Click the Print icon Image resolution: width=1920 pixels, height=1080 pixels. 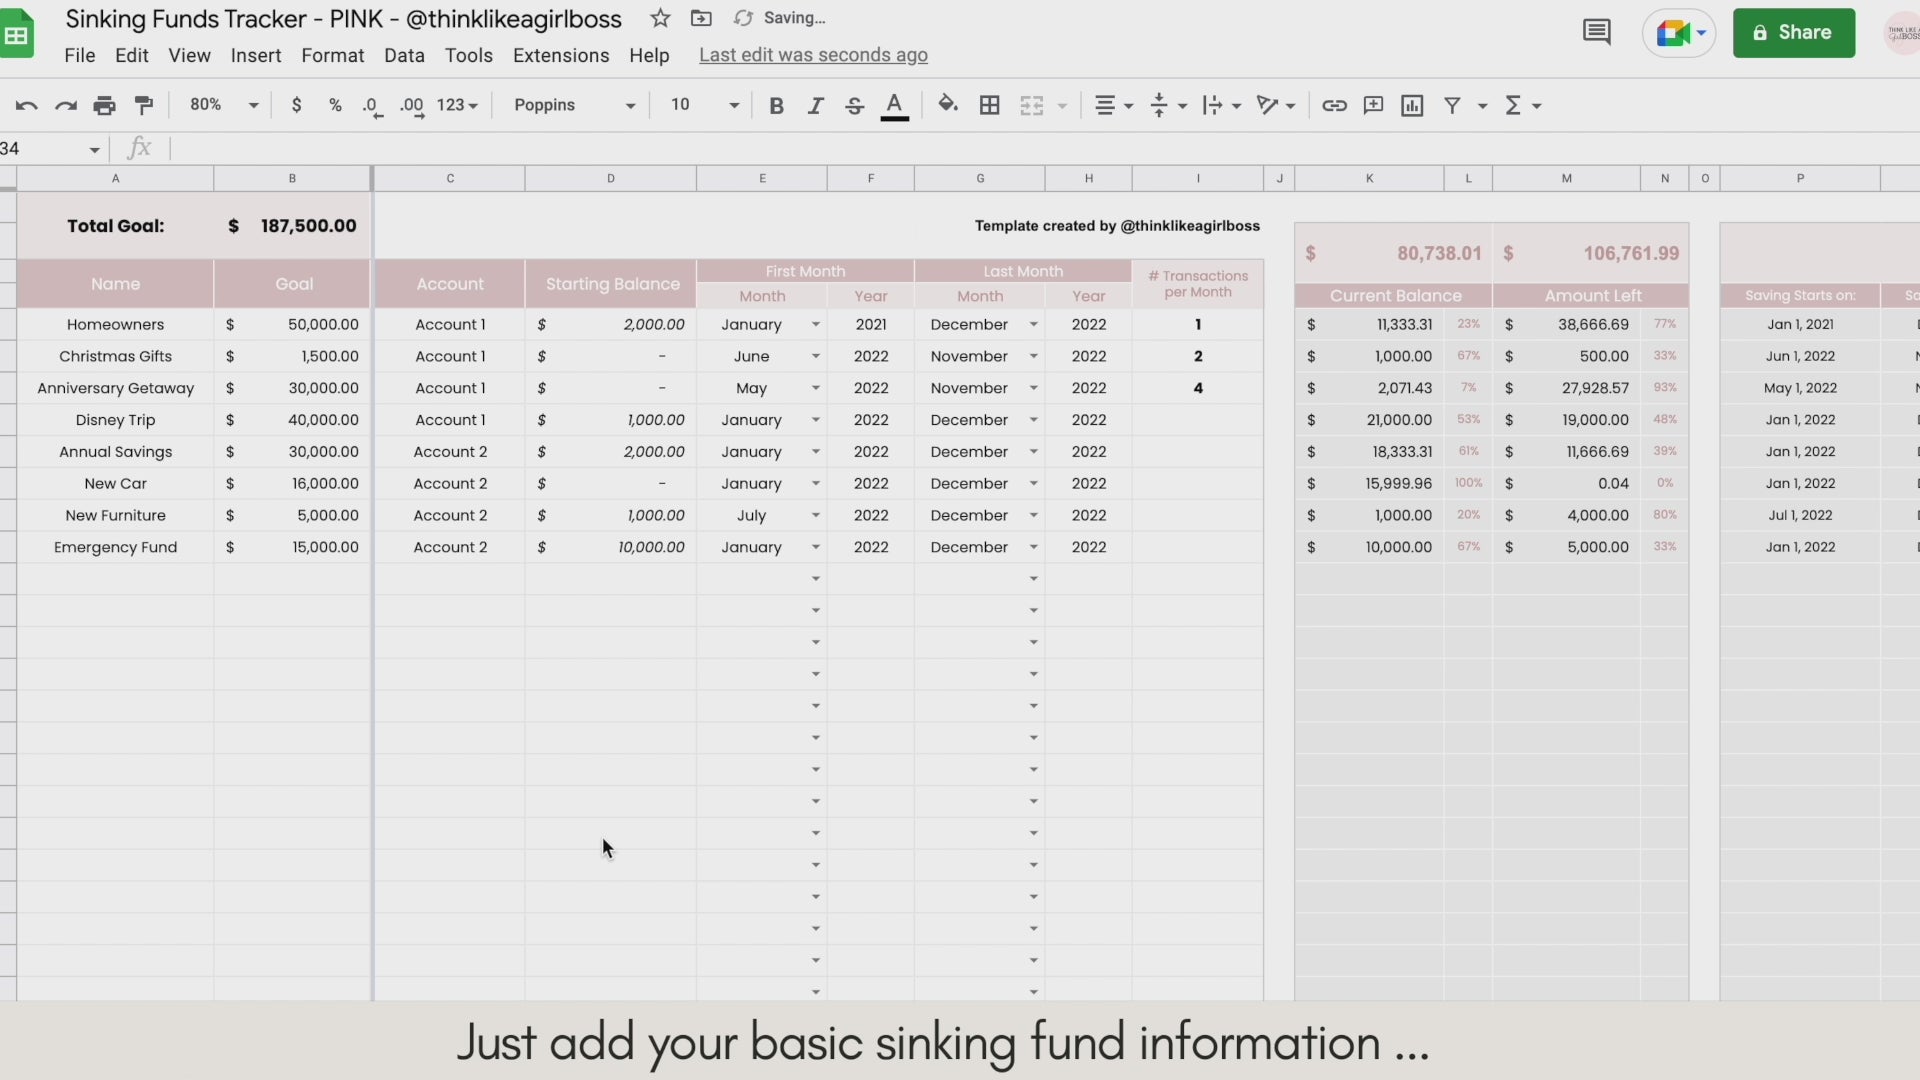pos(104,105)
